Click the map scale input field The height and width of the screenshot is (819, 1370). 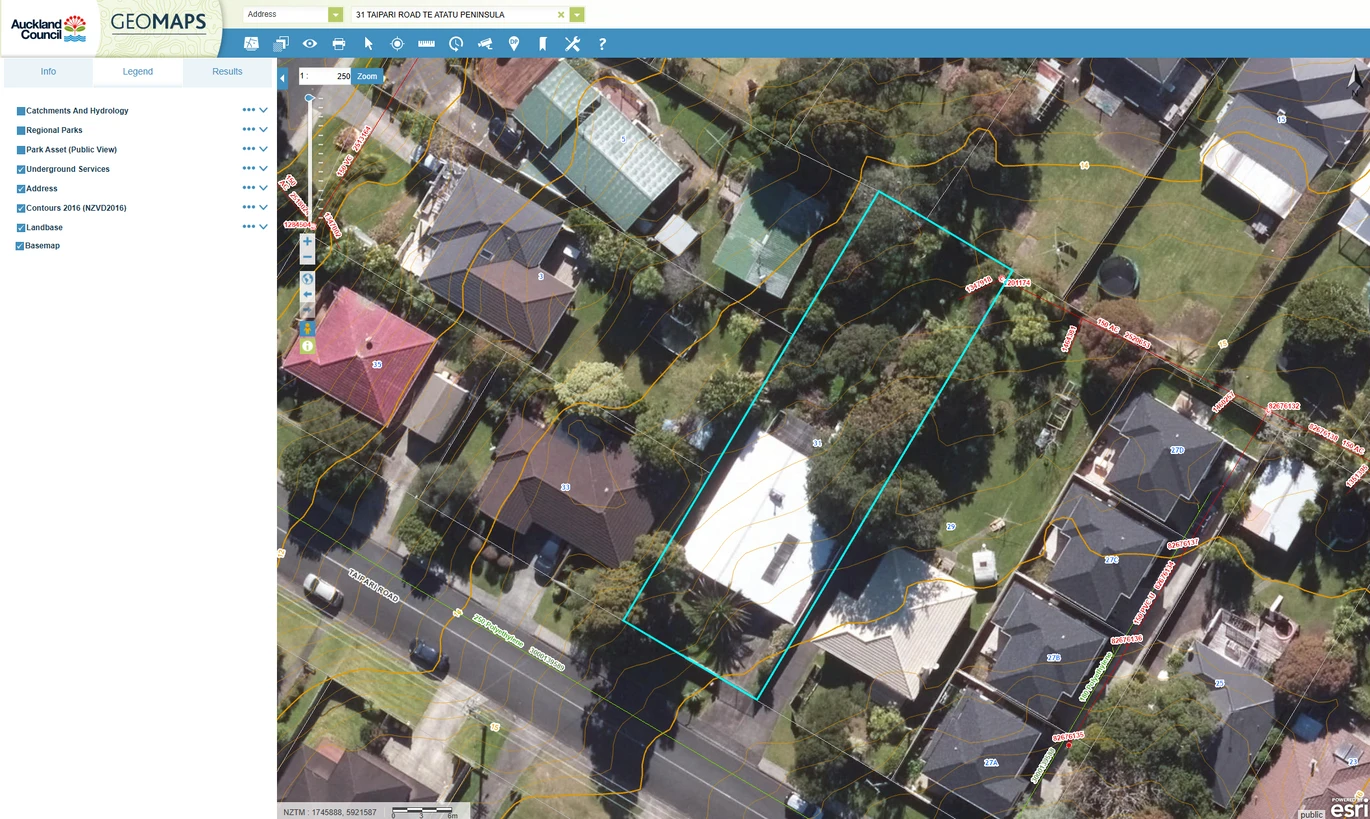point(333,76)
